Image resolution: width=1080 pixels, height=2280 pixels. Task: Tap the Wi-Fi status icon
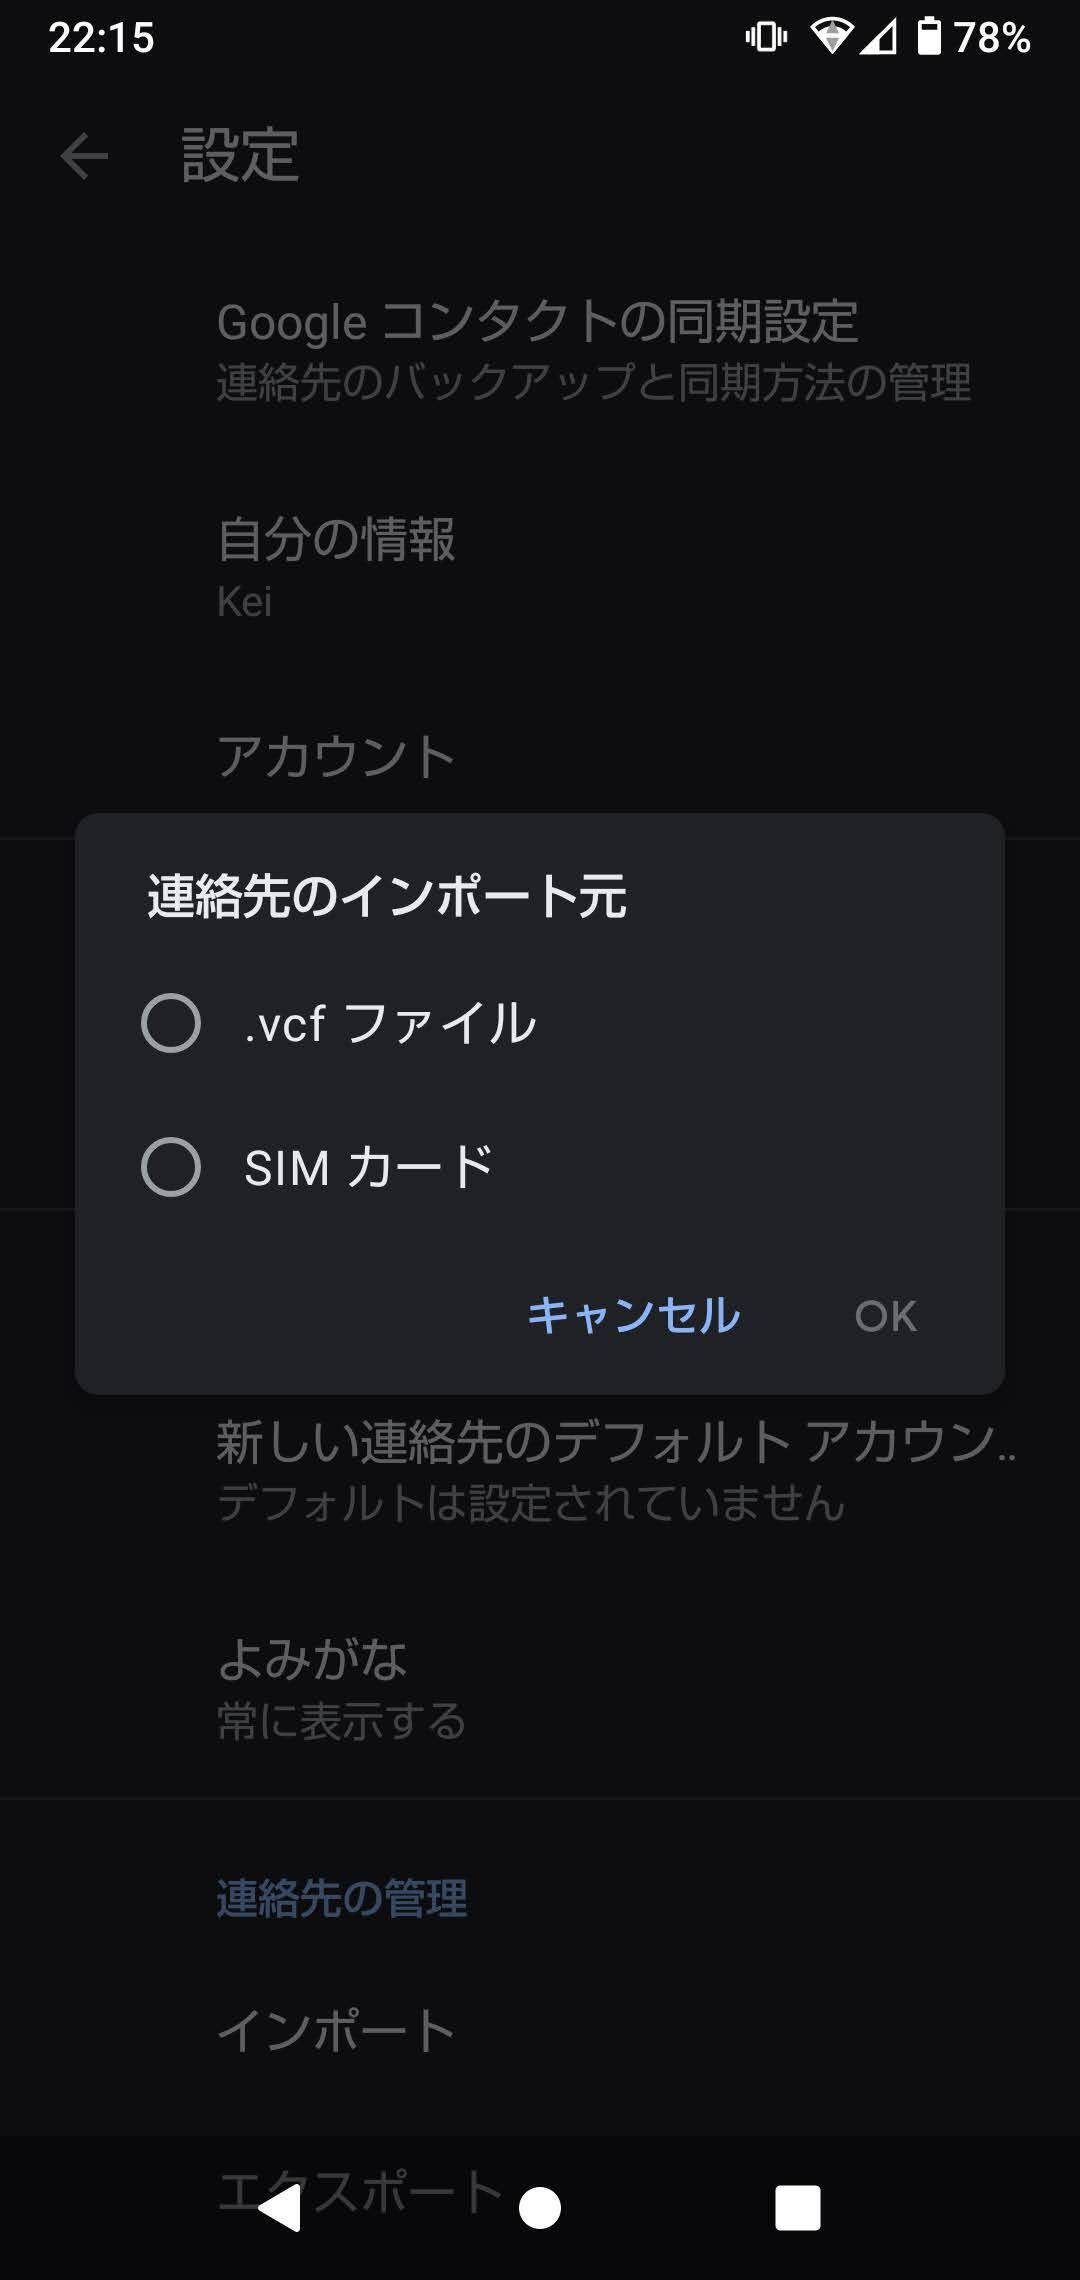tap(830, 37)
